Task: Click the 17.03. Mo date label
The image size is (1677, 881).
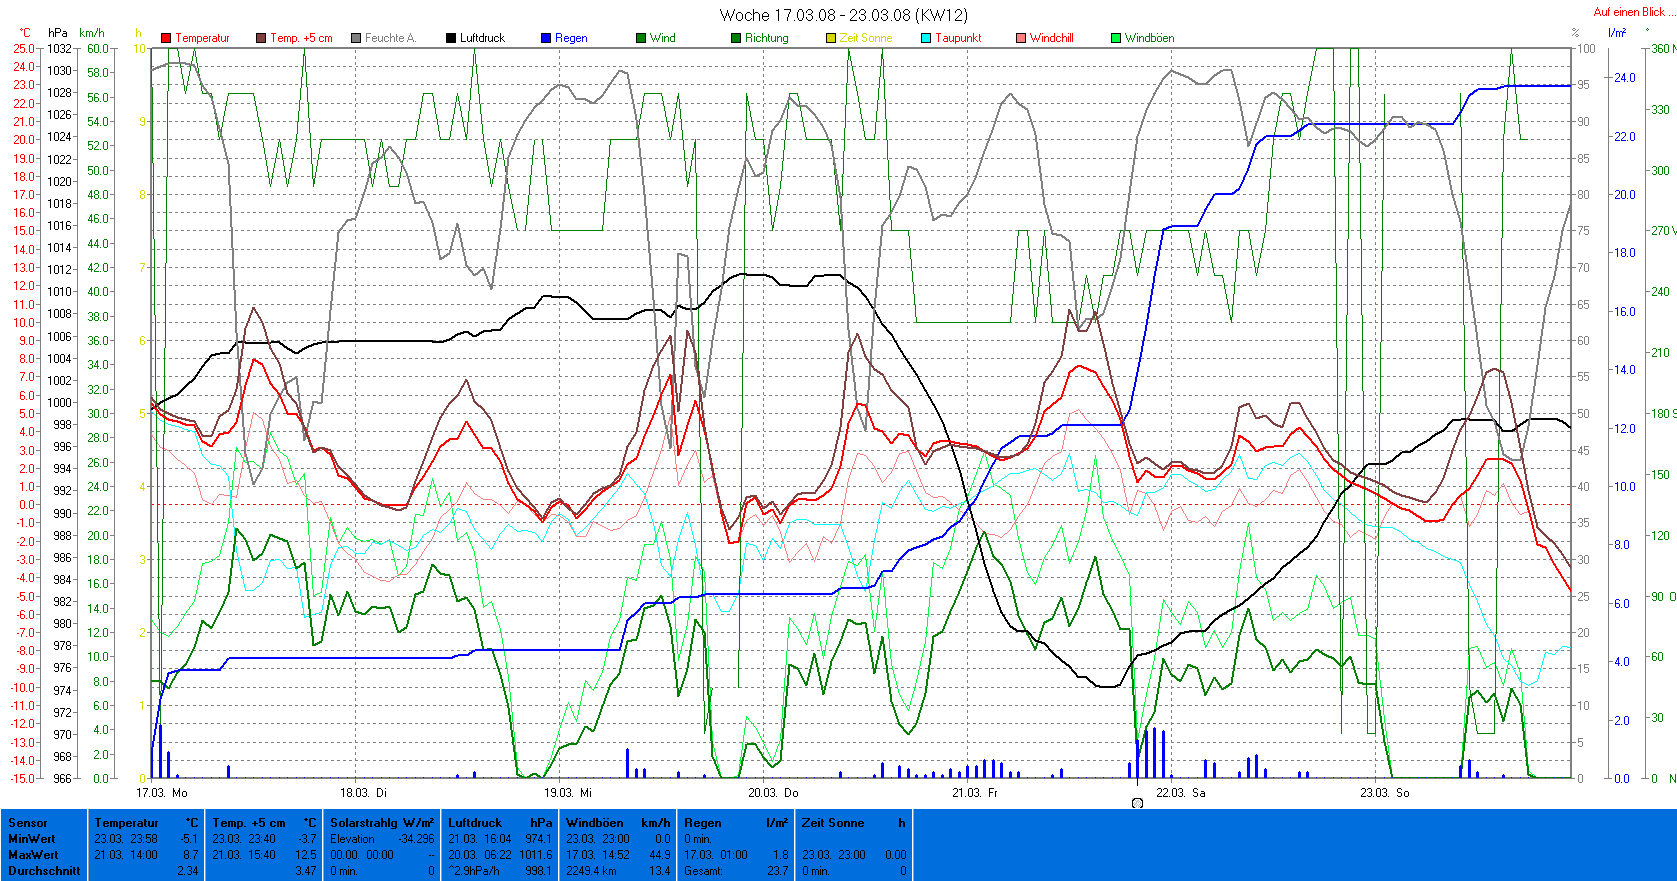Action: pos(162,792)
